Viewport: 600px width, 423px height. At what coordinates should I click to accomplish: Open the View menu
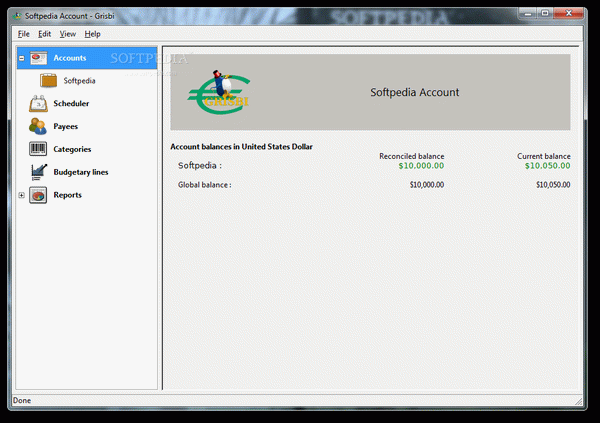pos(68,34)
